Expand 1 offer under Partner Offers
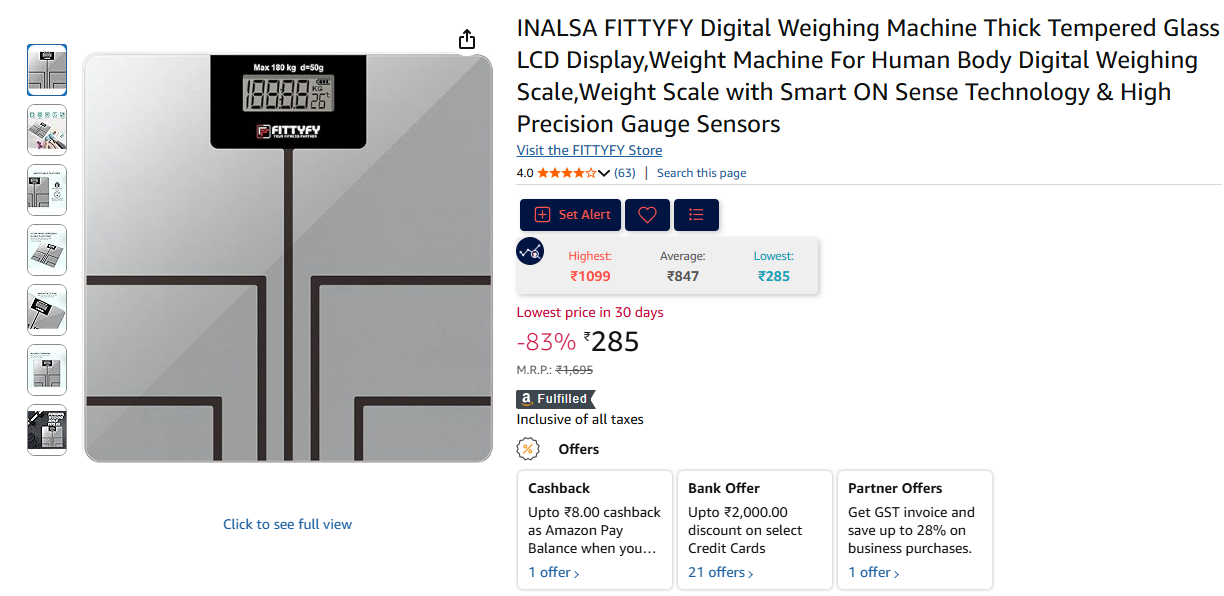Screen dimensions: 1224x596 tap(873, 573)
